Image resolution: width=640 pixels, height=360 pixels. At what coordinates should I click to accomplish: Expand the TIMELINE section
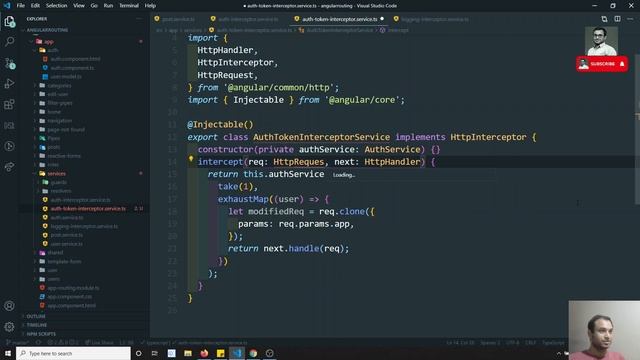(37, 325)
